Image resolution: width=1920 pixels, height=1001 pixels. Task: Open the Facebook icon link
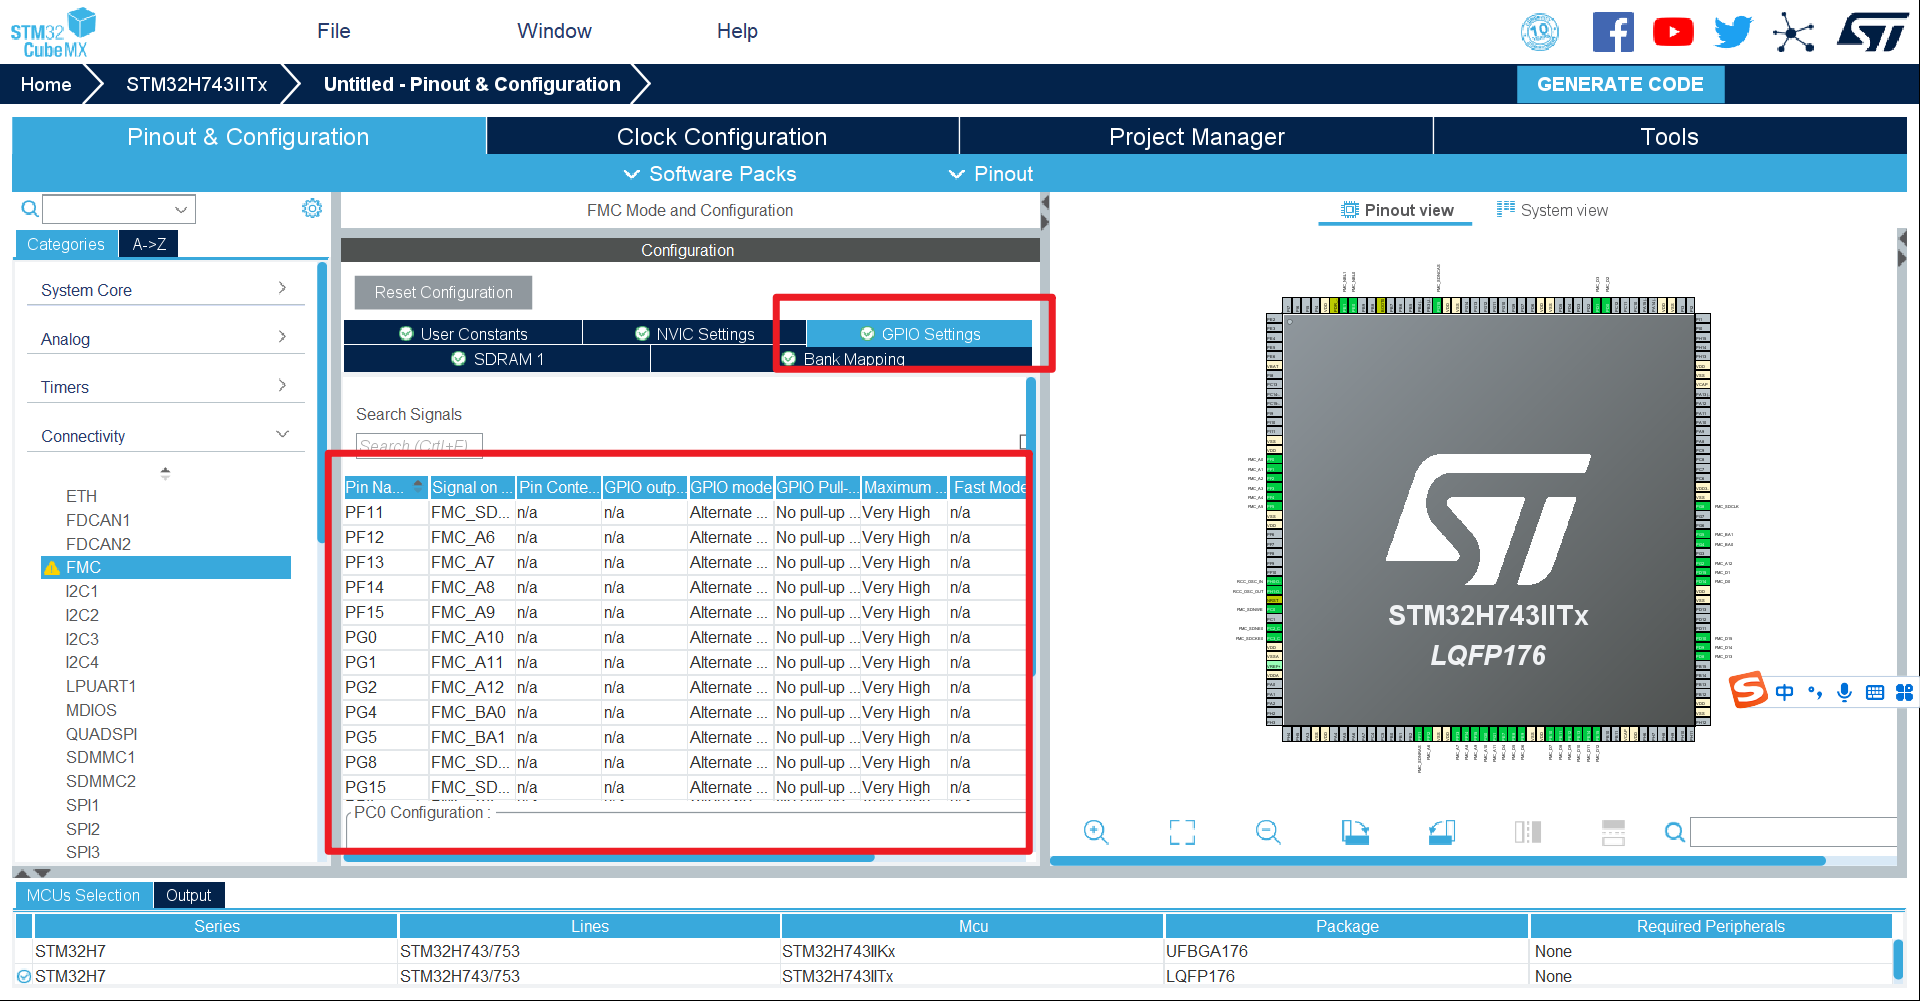click(1613, 32)
